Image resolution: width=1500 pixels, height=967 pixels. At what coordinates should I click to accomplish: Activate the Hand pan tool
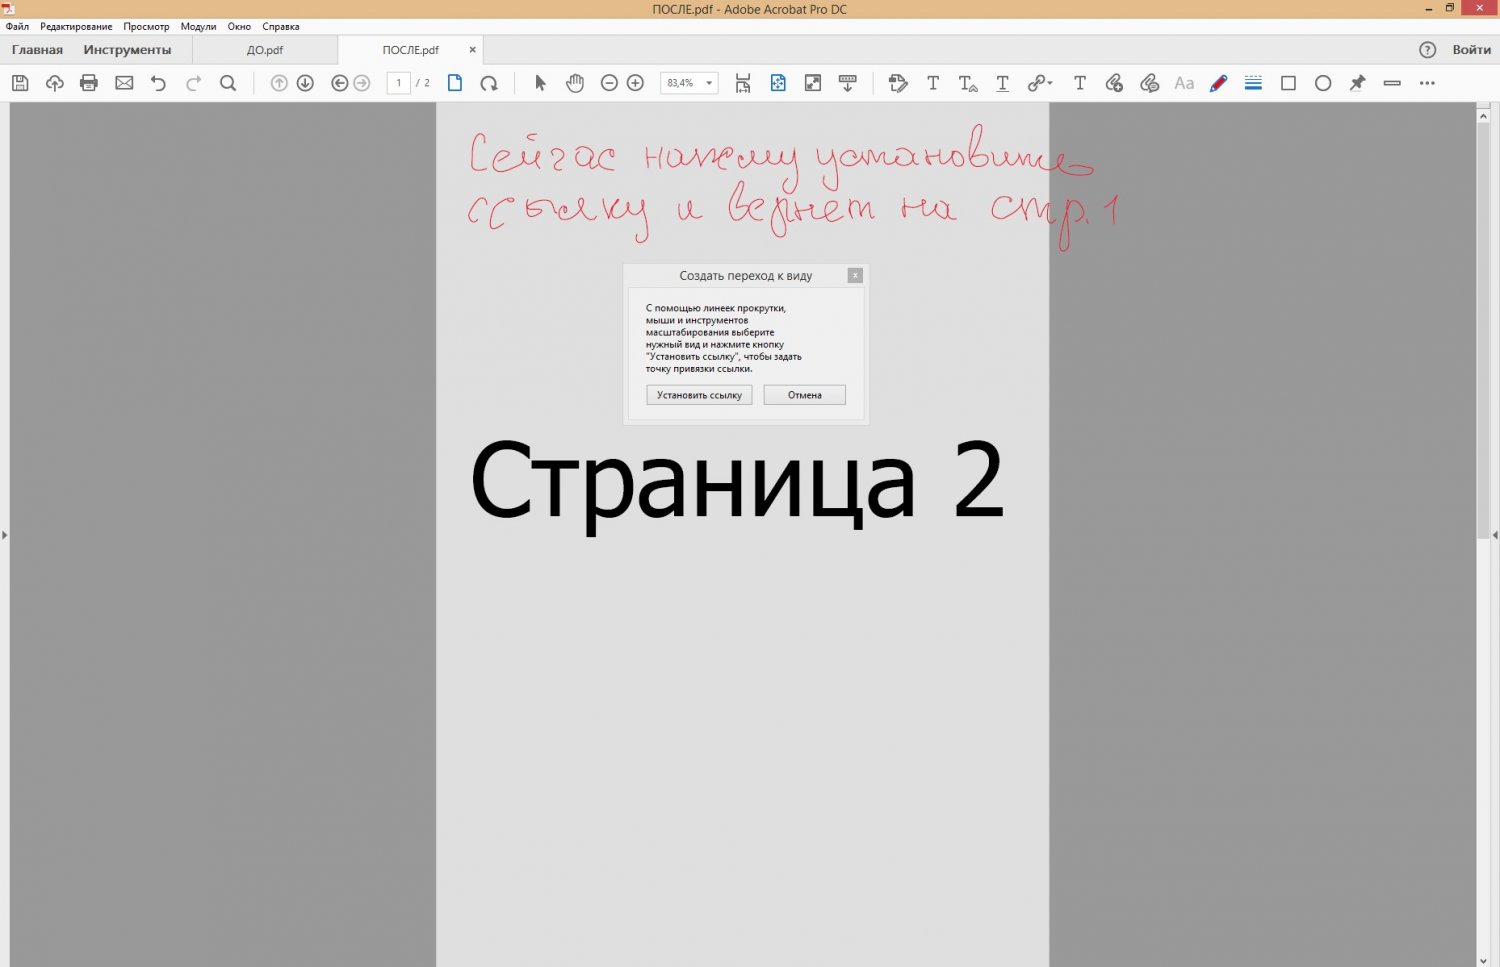tap(575, 83)
